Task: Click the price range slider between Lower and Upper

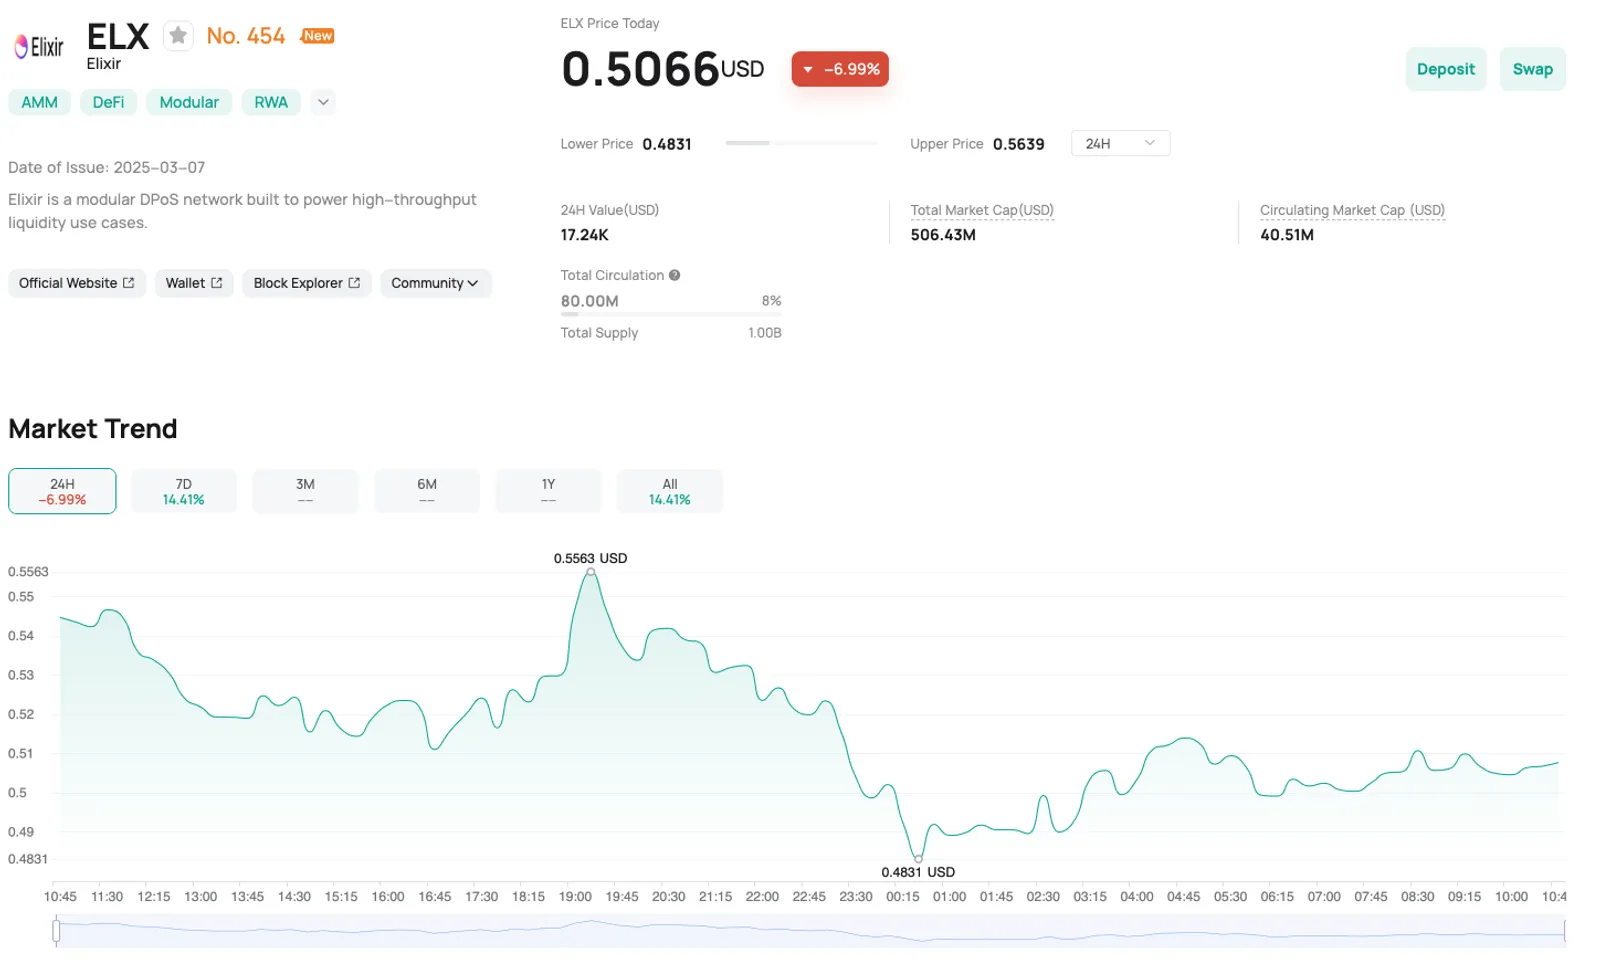Action: (802, 143)
